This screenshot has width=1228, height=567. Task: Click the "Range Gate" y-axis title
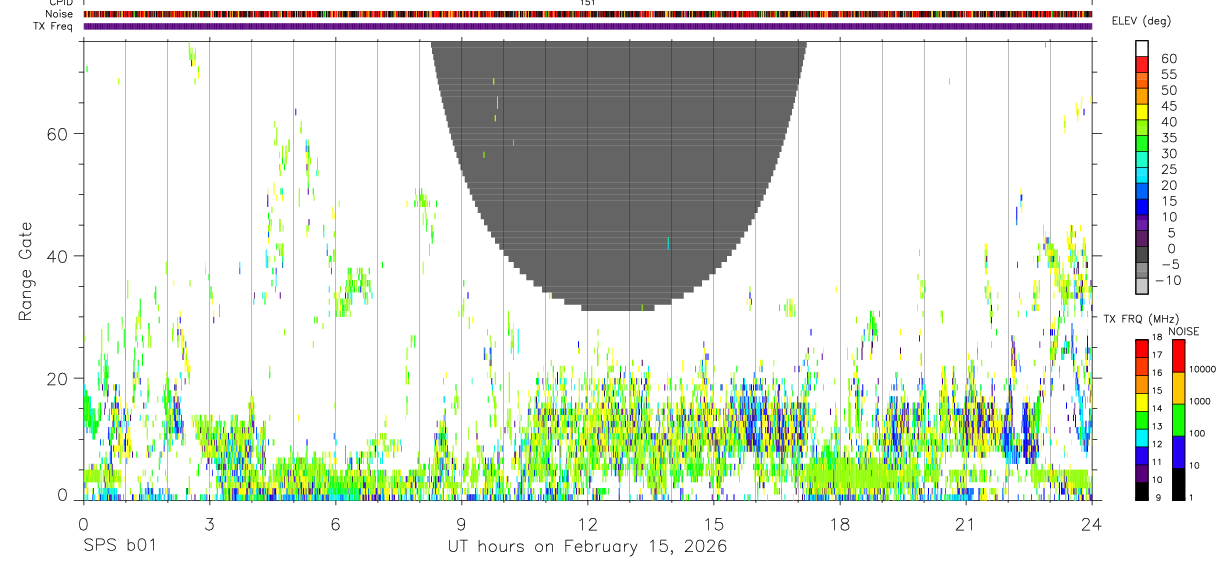pos(25,271)
